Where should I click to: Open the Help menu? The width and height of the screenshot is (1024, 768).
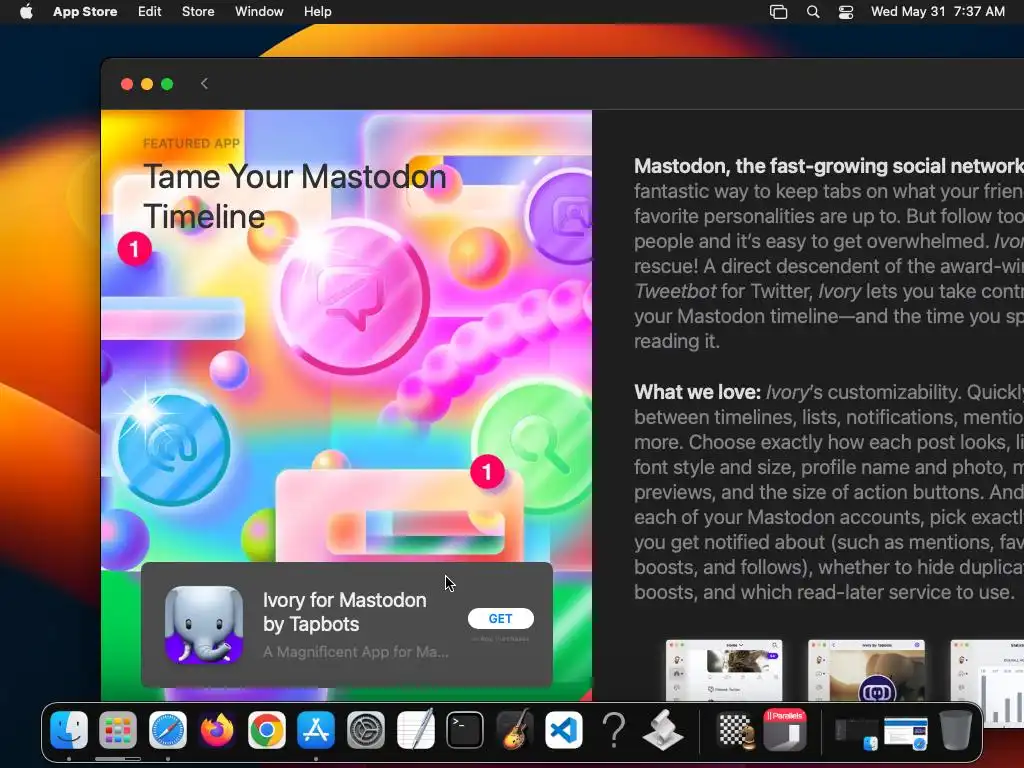pyautogui.click(x=317, y=12)
